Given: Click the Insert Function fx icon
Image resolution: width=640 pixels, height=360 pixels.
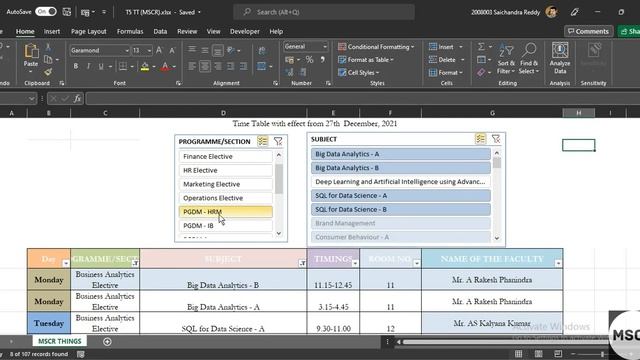Looking at the screenshot, I should (x=77, y=98).
